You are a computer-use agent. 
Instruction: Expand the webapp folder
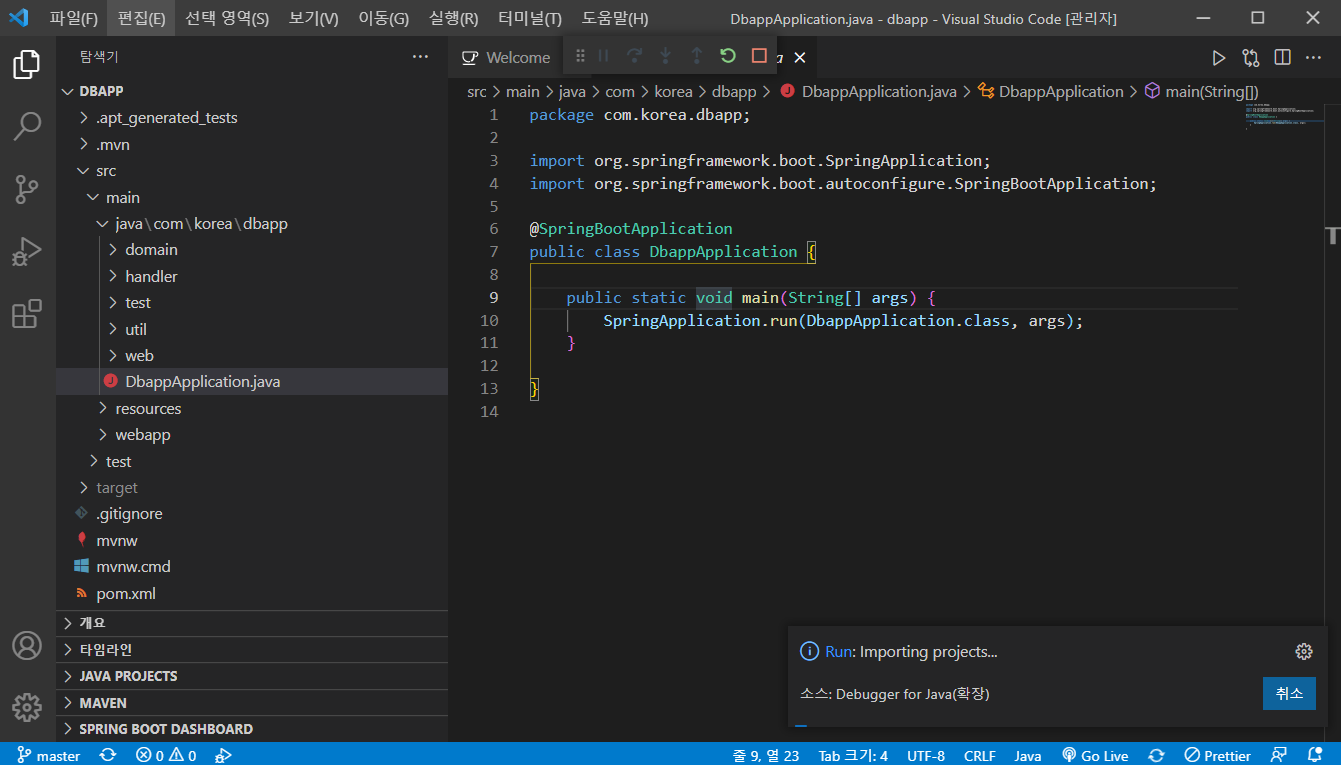252,435
